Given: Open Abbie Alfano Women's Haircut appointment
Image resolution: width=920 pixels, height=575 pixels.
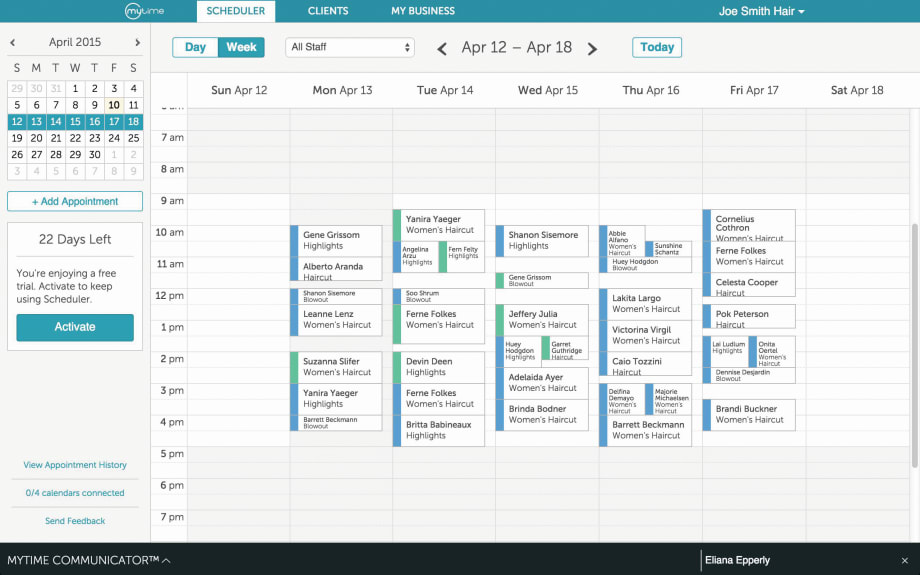Looking at the screenshot, I should pyautogui.click(x=622, y=241).
